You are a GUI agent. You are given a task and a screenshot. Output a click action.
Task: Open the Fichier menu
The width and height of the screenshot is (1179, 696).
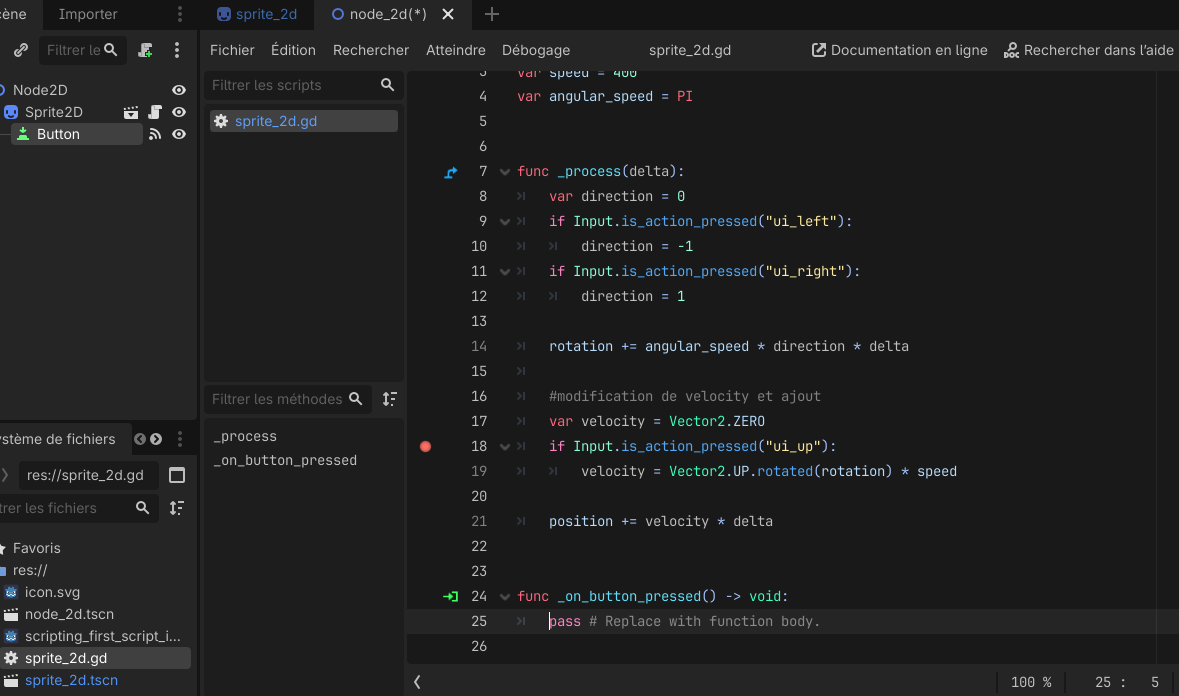pos(232,50)
